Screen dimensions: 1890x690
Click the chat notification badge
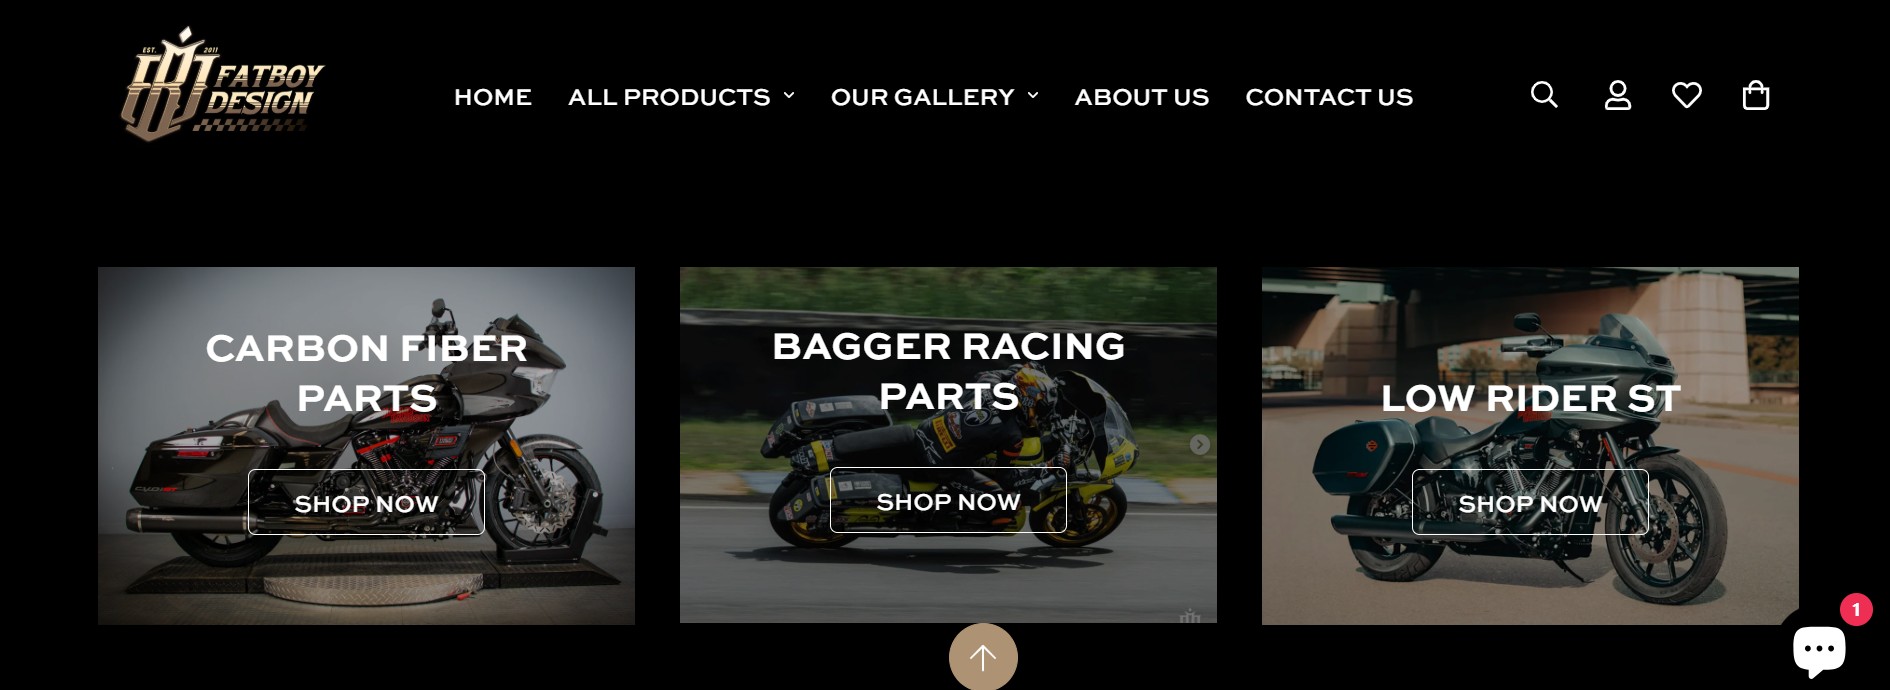(1856, 609)
